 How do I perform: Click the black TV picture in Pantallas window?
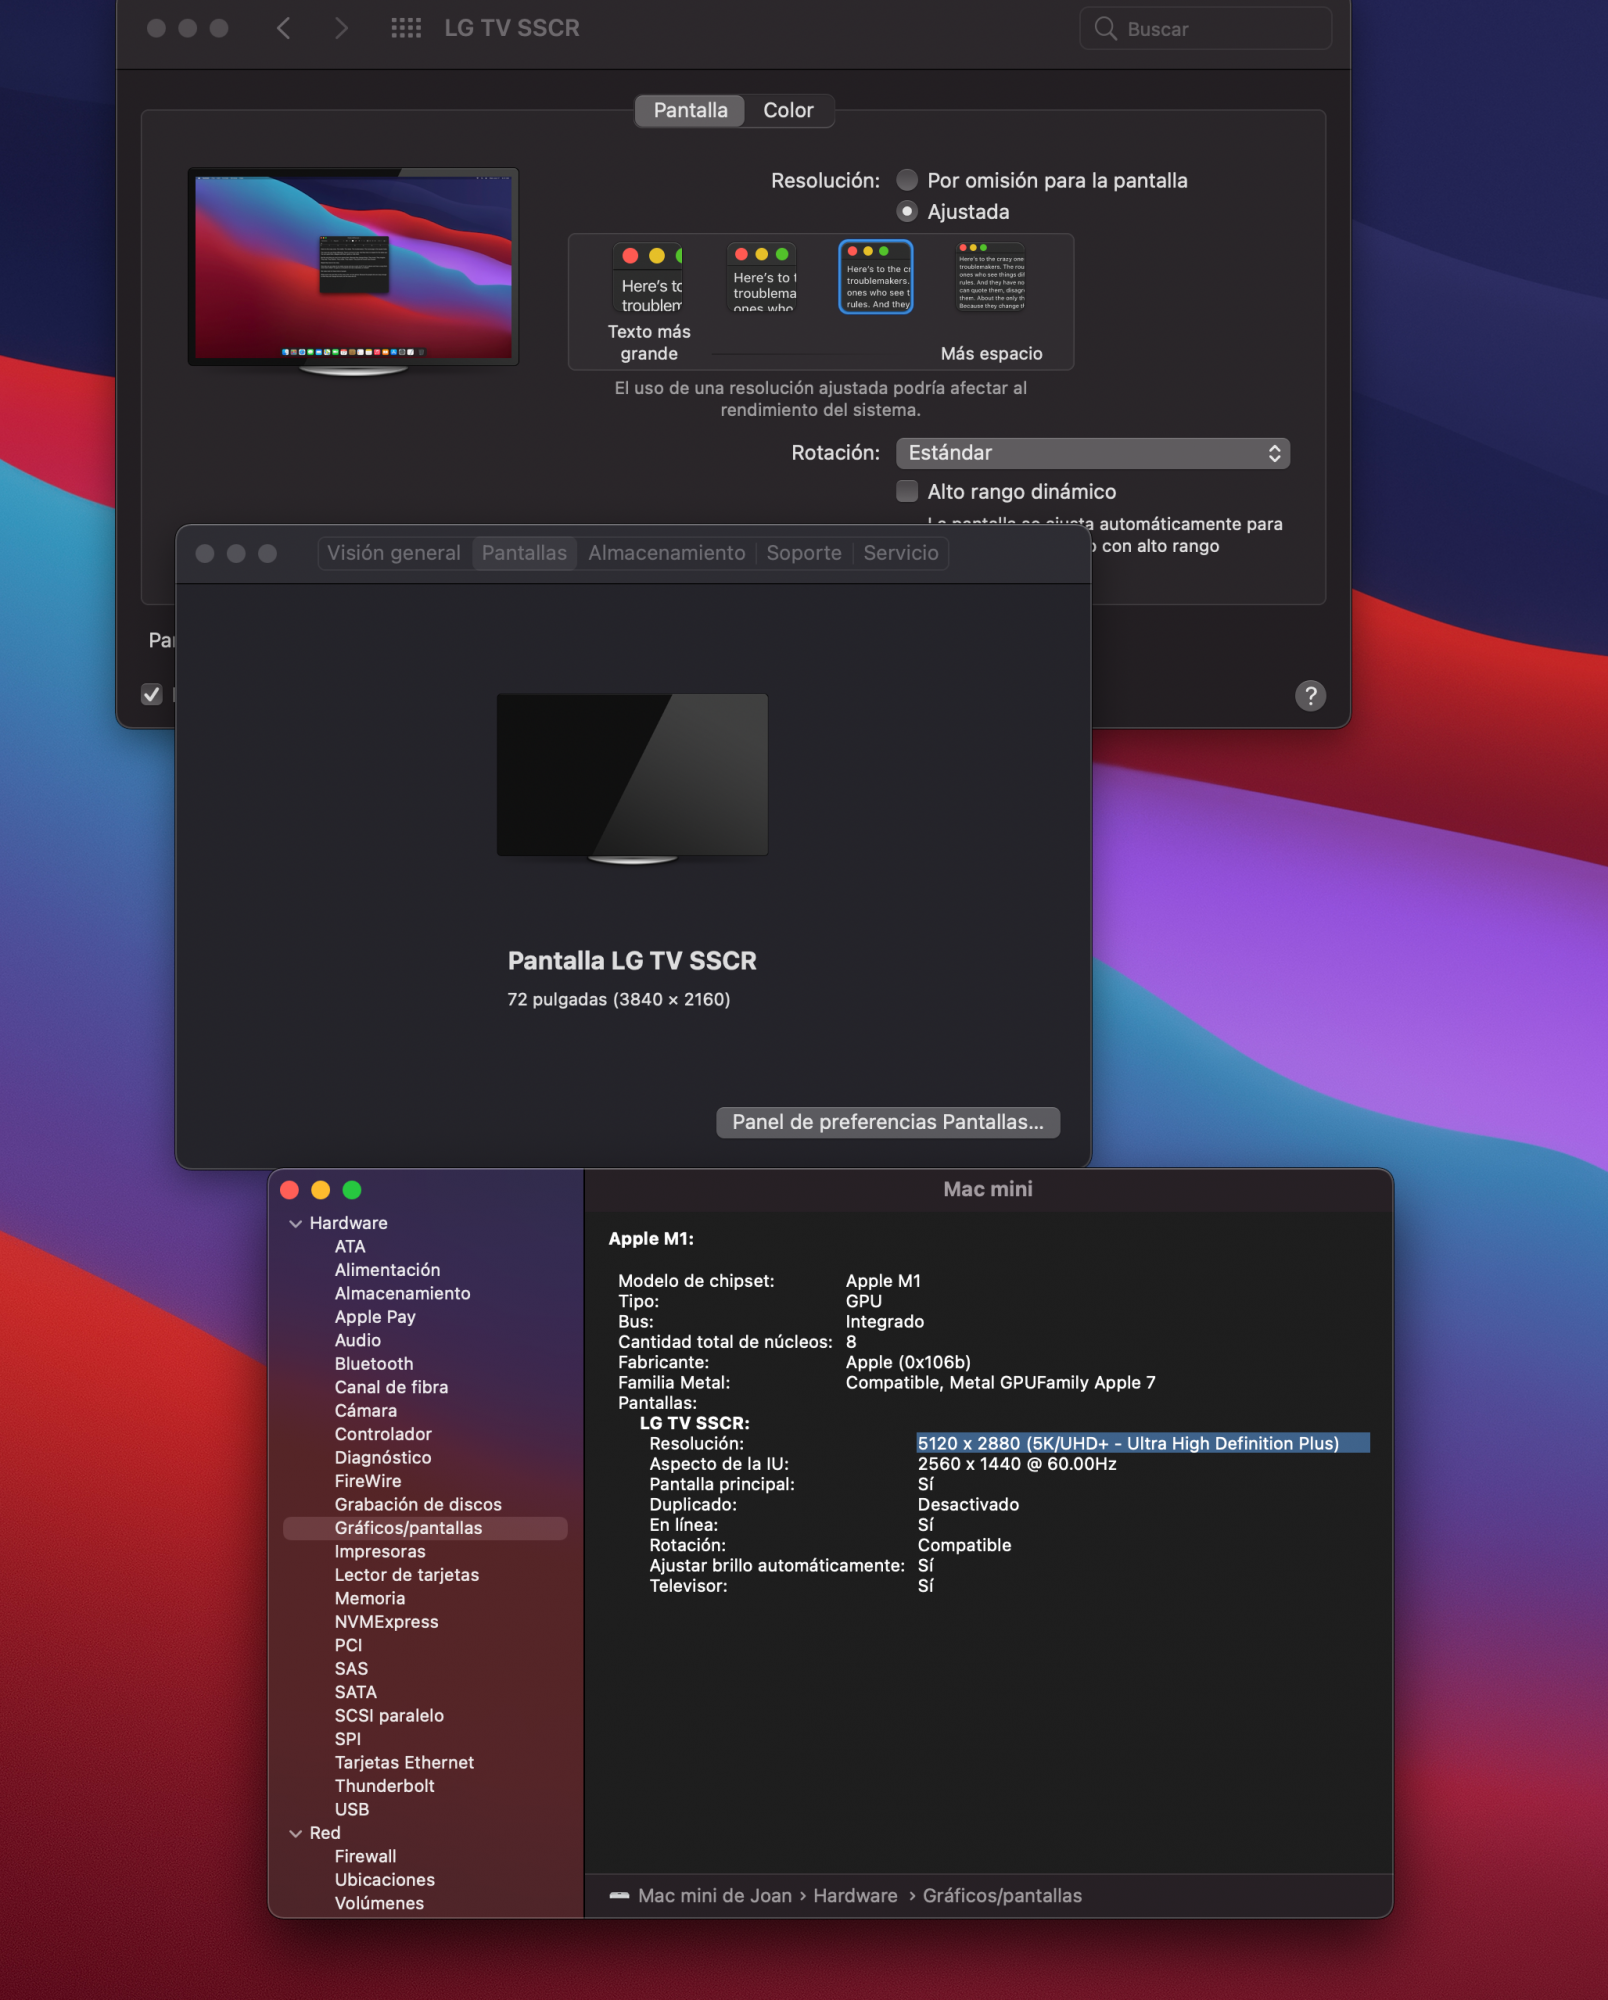pos(633,775)
